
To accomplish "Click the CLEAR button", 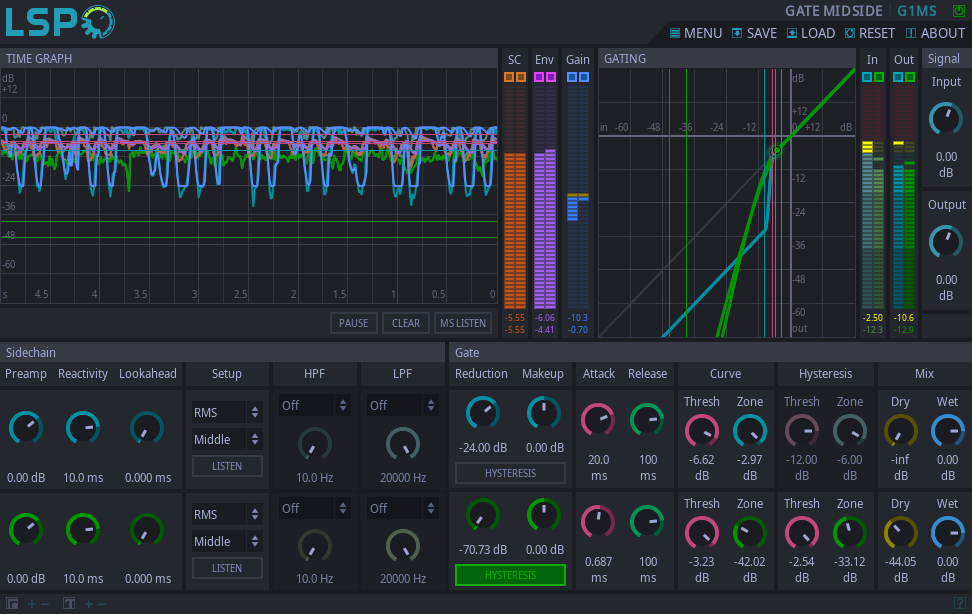I will pos(405,323).
